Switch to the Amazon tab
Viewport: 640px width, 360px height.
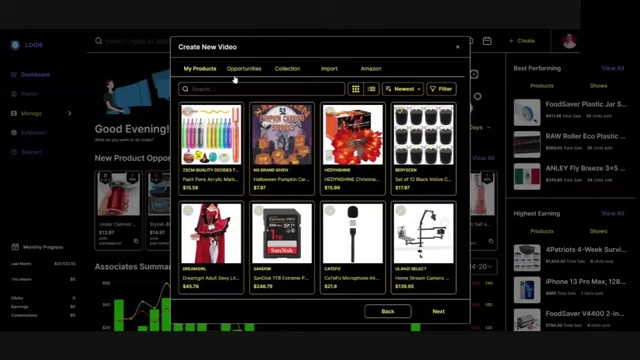click(x=371, y=69)
